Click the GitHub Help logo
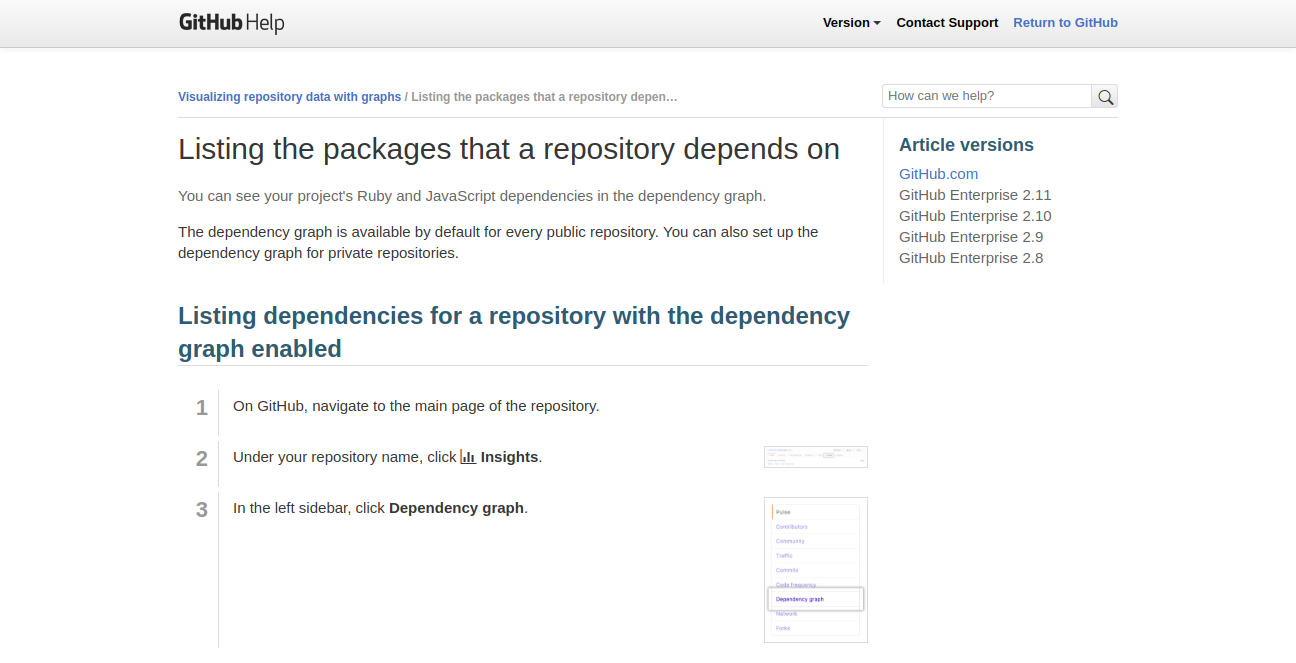 coord(231,22)
